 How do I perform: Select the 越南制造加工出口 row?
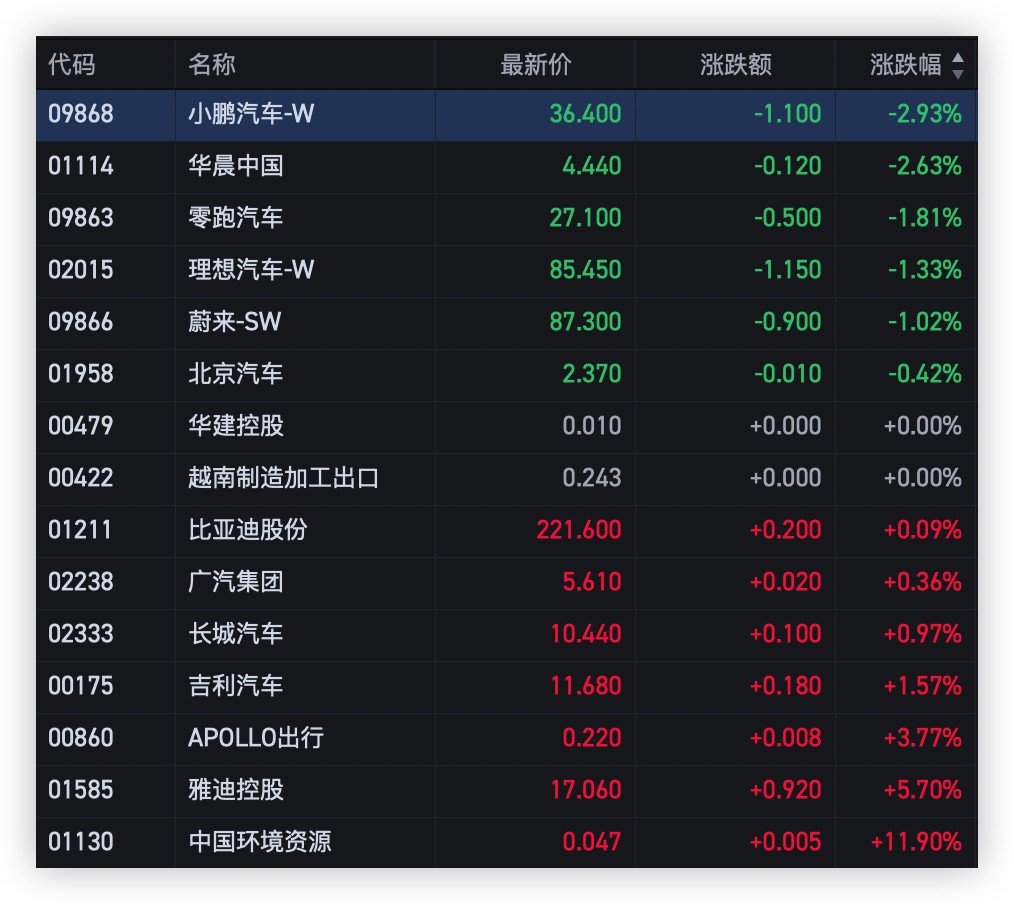(284, 478)
